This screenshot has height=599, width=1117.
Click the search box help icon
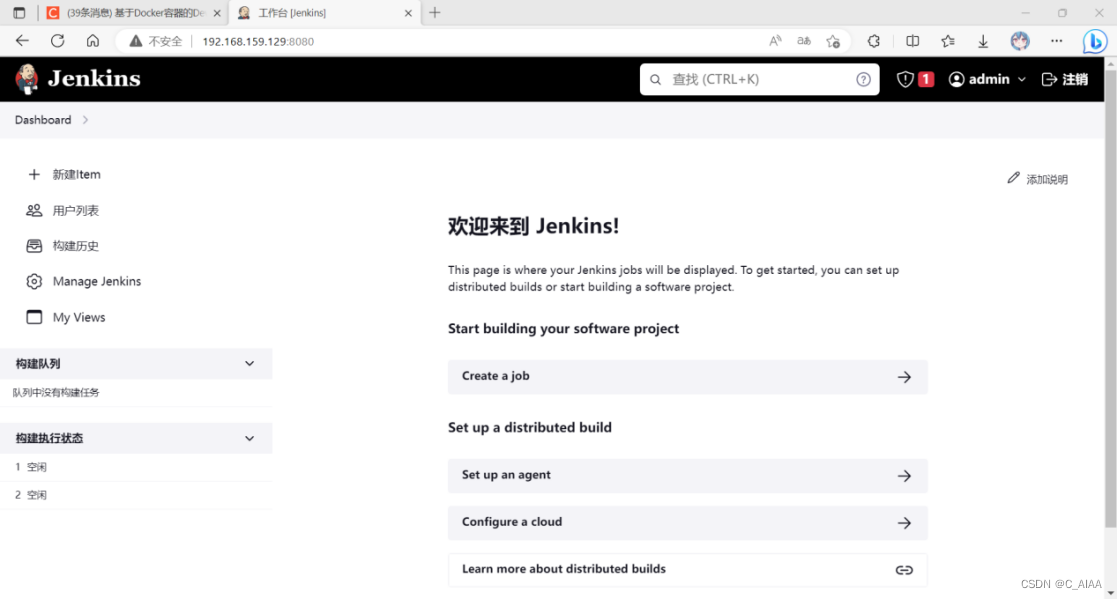(863, 79)
